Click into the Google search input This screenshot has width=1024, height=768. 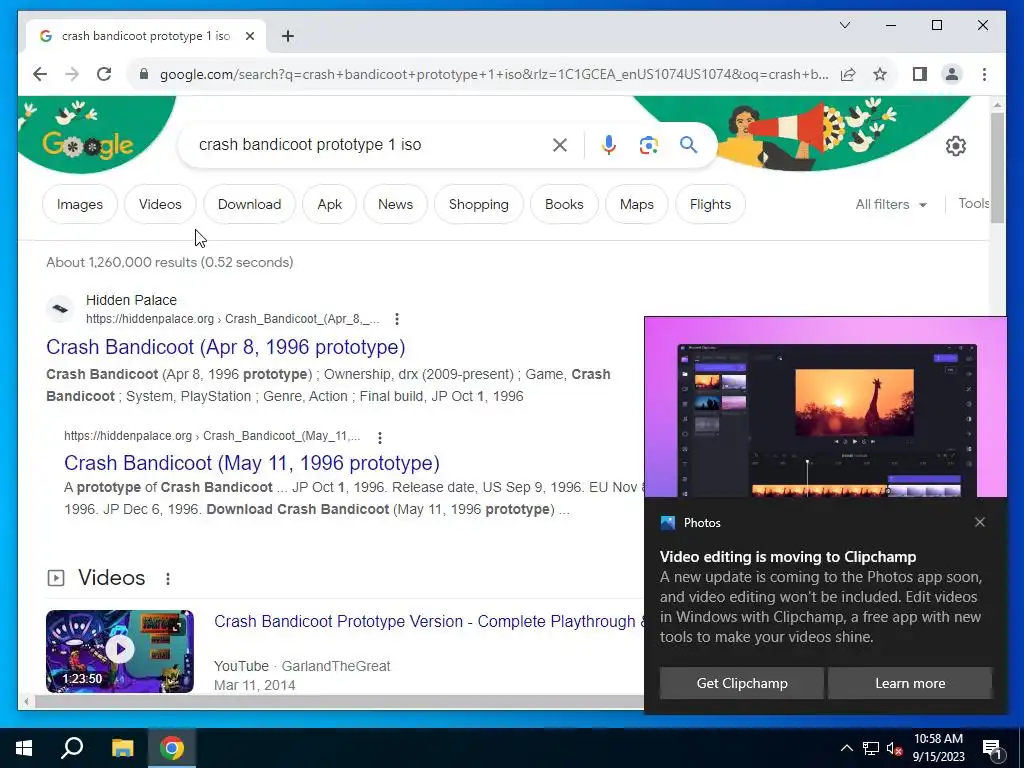point(372,145)
